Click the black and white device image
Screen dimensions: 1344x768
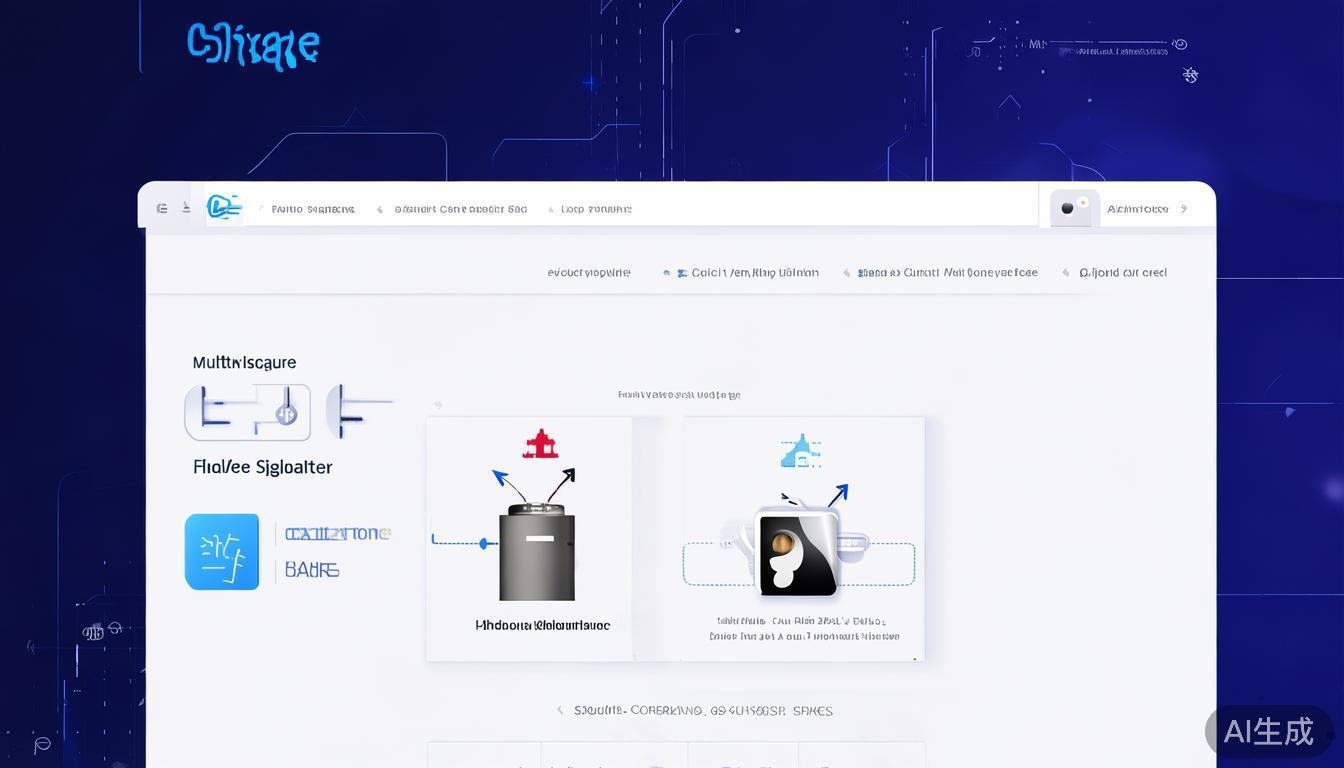[x=798, y=555]
